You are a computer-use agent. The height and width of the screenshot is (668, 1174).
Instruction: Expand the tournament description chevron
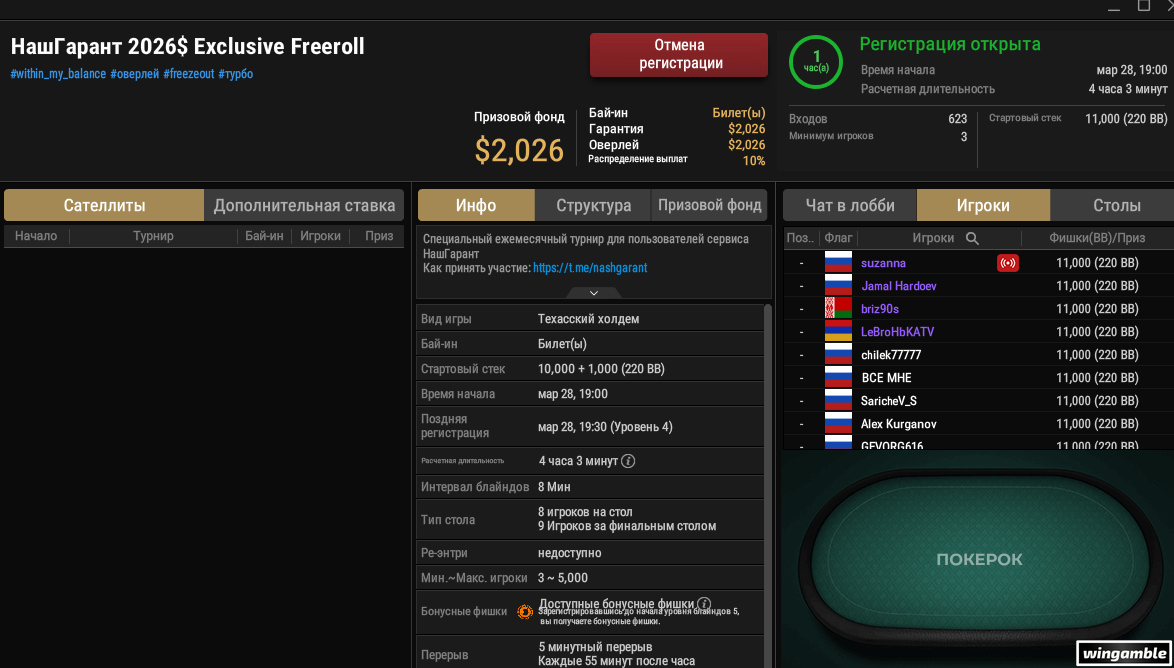click(x=593, y=293)
